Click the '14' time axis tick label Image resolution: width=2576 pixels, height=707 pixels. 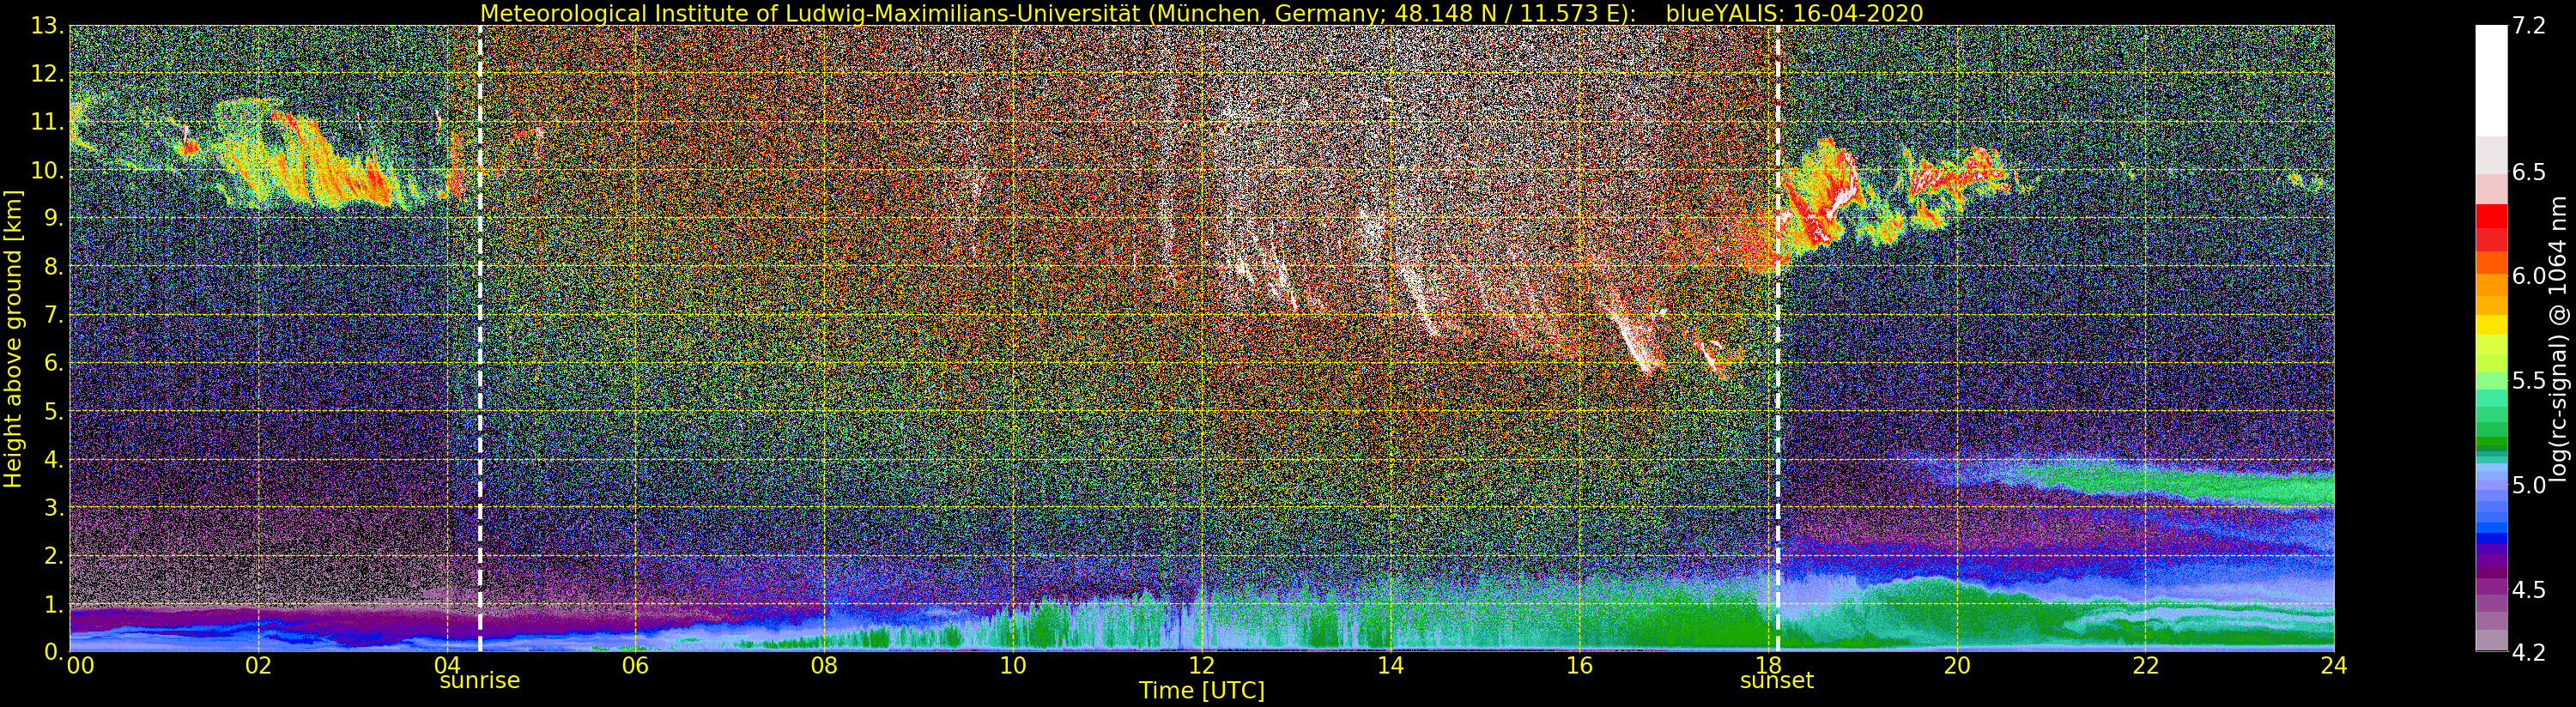tap(1390, 665)
